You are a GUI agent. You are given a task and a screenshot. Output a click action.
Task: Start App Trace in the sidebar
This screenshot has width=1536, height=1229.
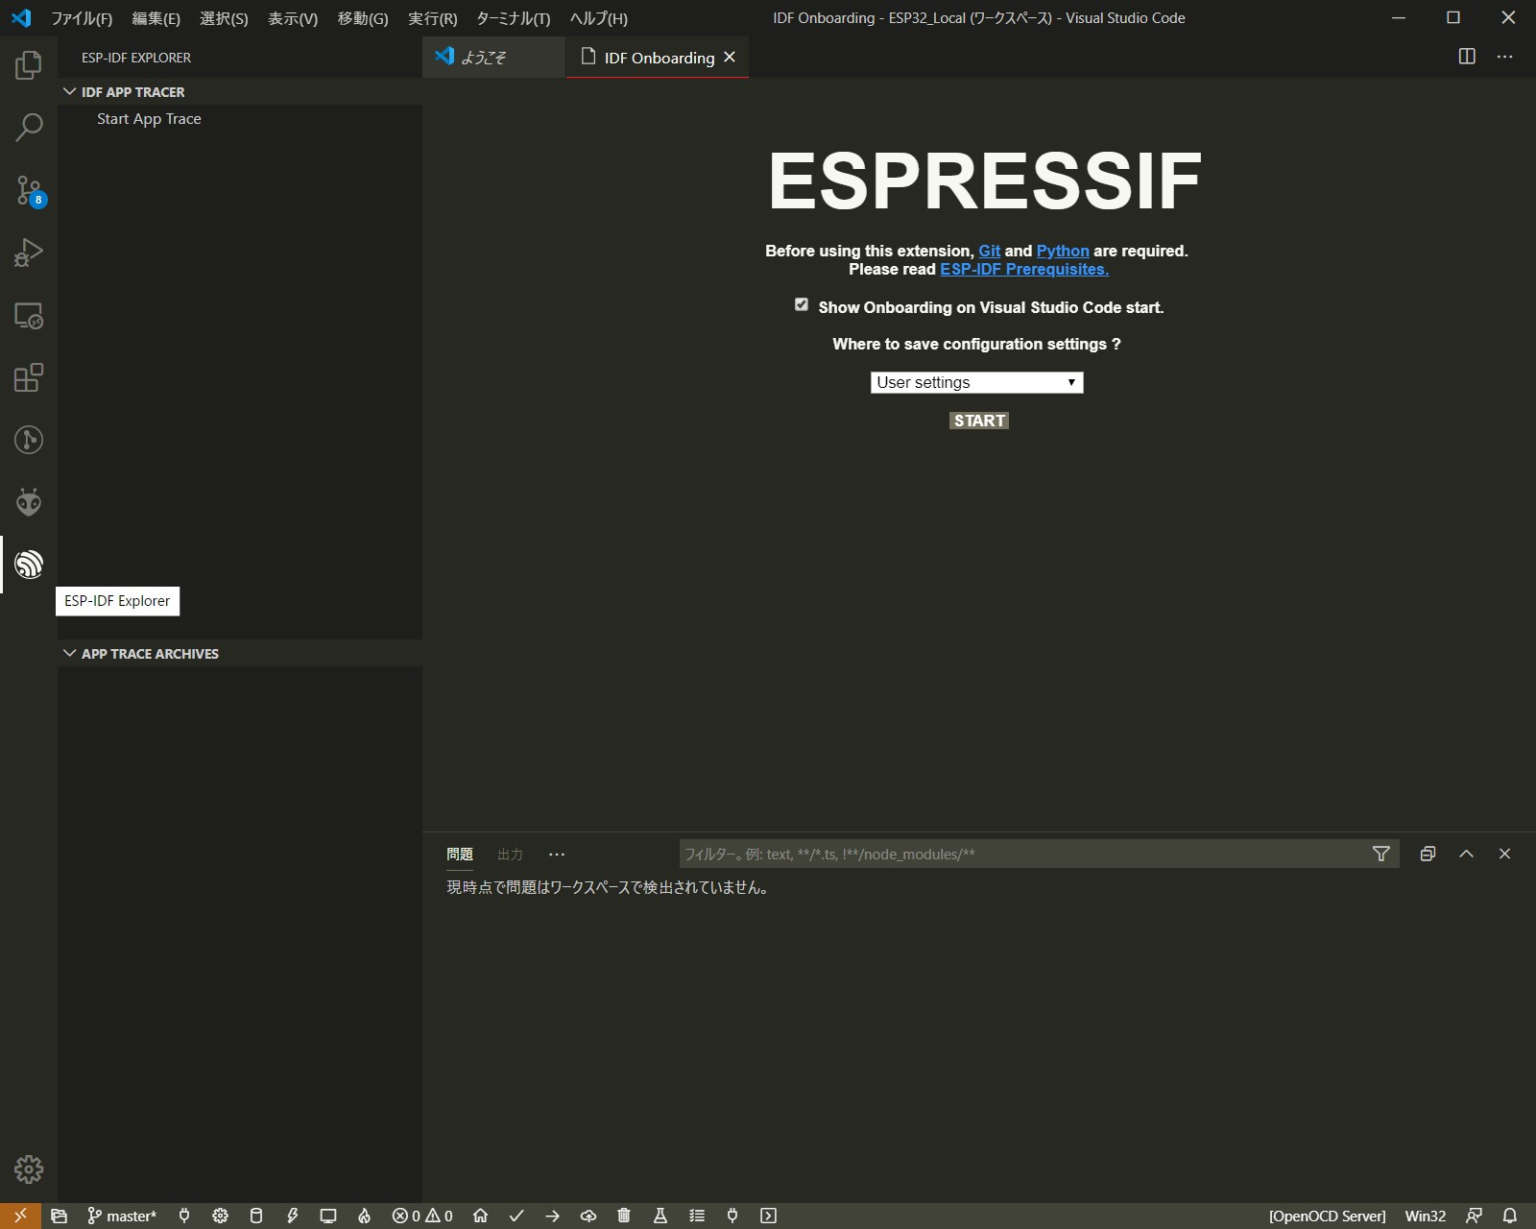(148, 118)
